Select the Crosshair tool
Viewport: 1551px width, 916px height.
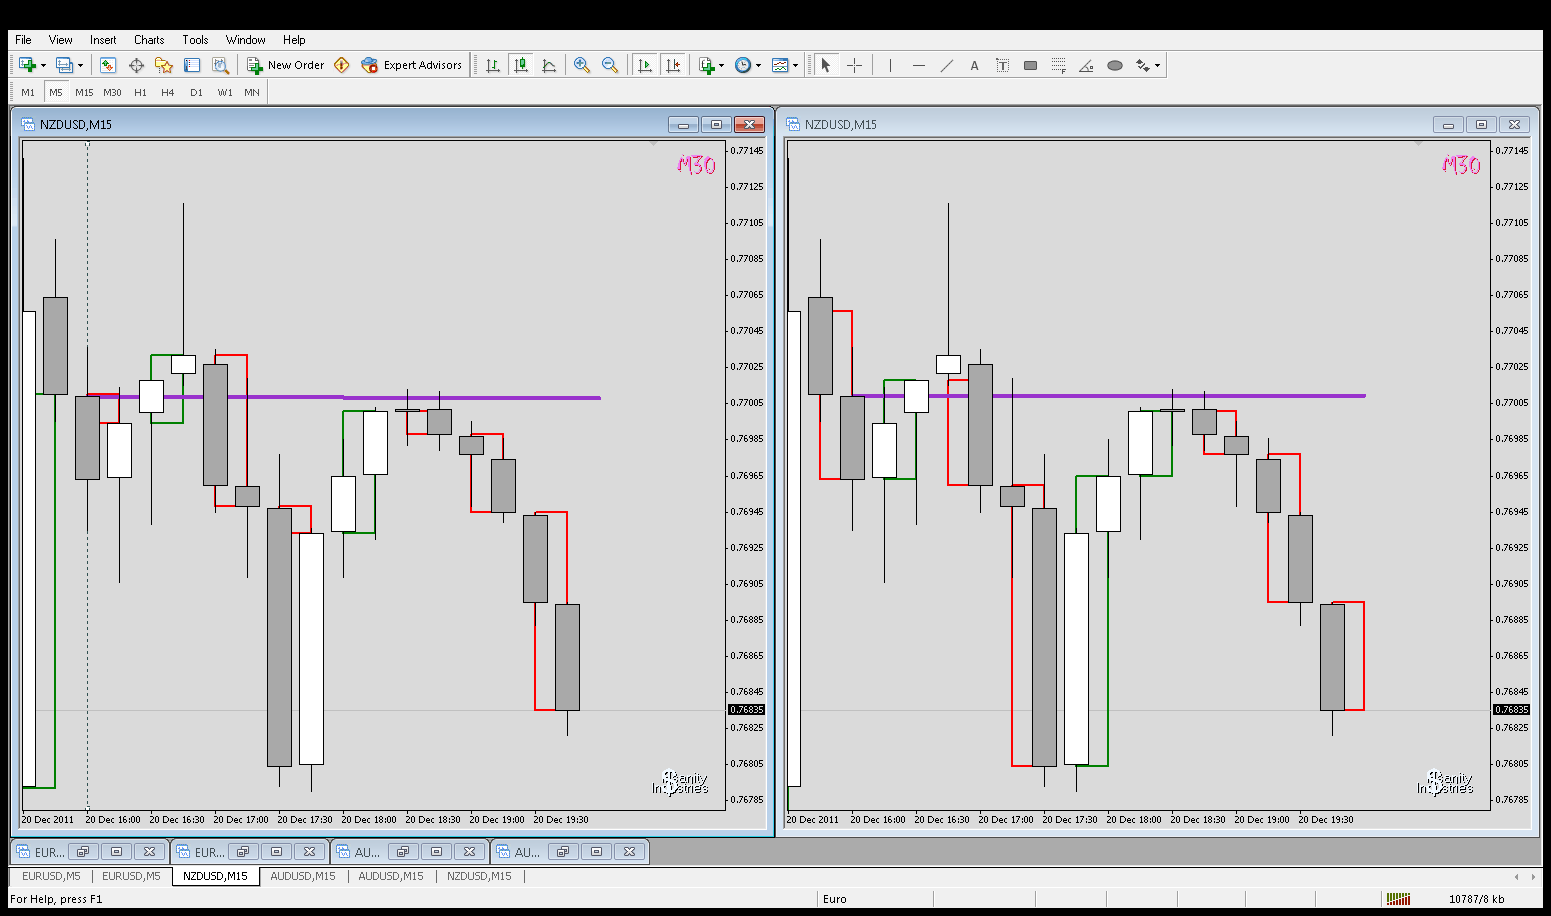pos(855,65)
